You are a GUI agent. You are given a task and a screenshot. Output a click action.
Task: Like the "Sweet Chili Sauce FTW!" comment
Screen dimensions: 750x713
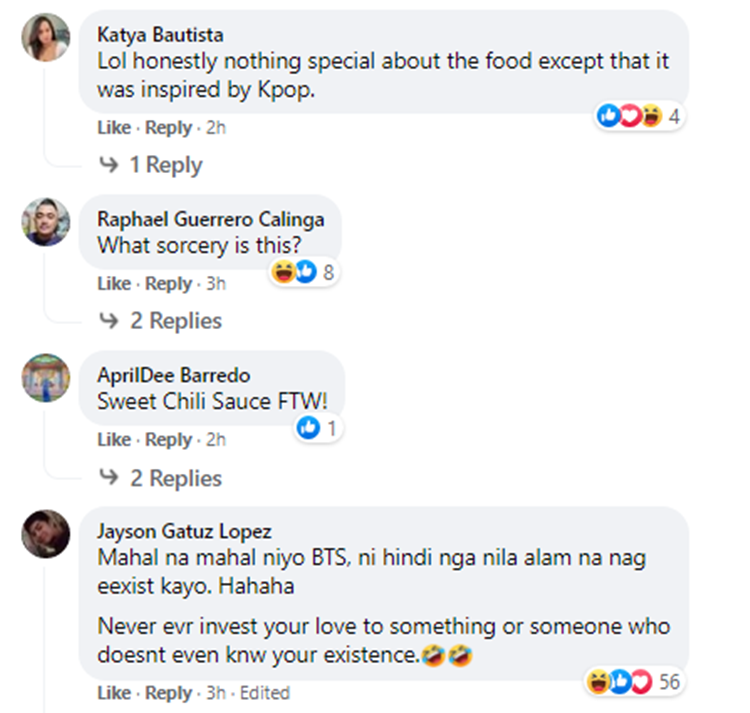[114, 440]
